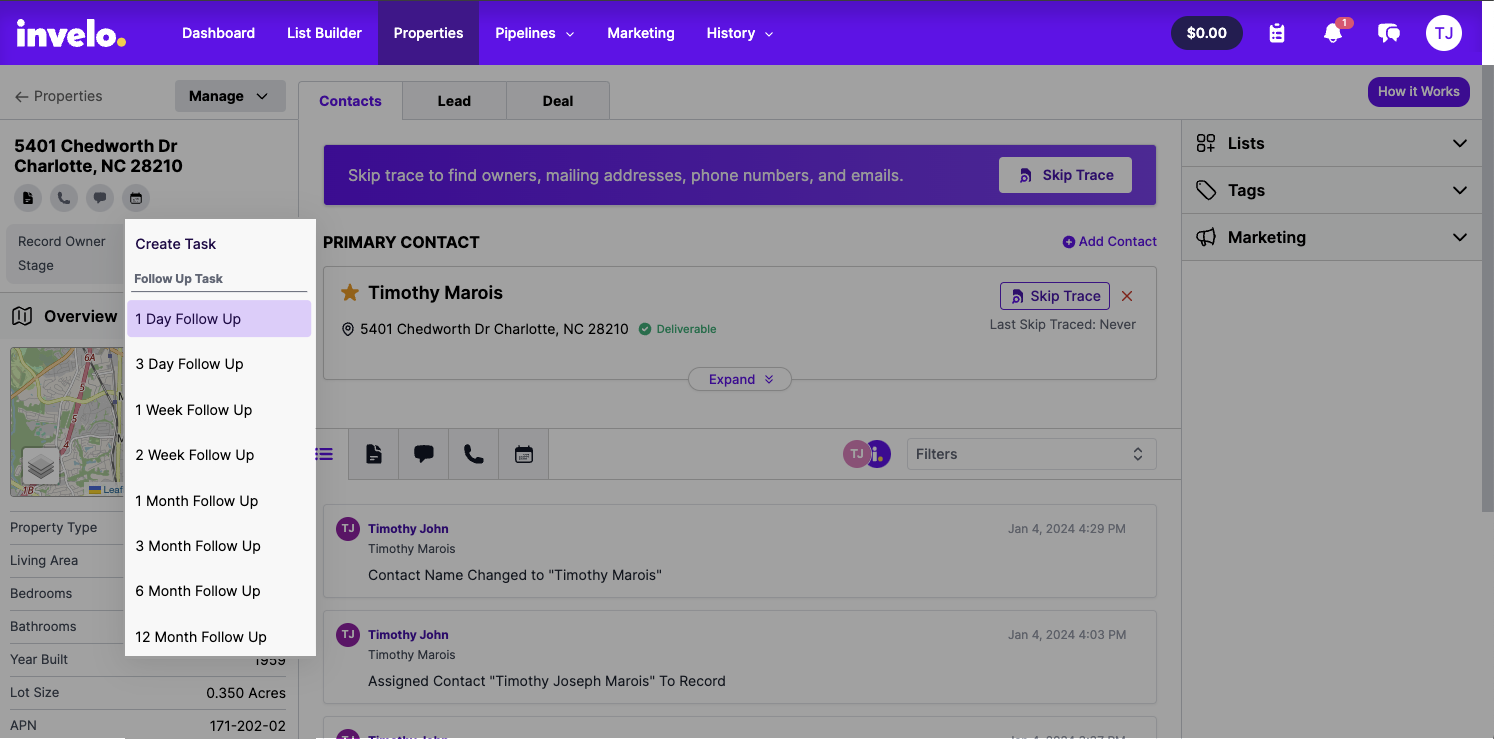Click the note document icon under the address
The width and height of the screenshot is (1494, 739).
(27, 198)
